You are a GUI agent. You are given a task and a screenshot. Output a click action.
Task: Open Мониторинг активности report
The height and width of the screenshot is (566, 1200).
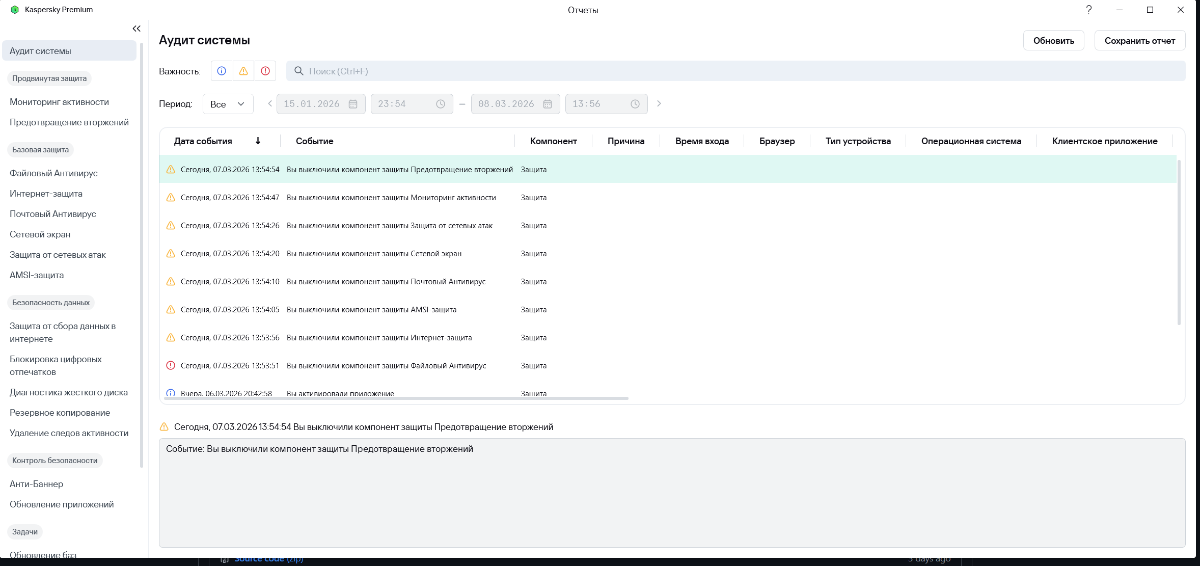tap(59, 102)
